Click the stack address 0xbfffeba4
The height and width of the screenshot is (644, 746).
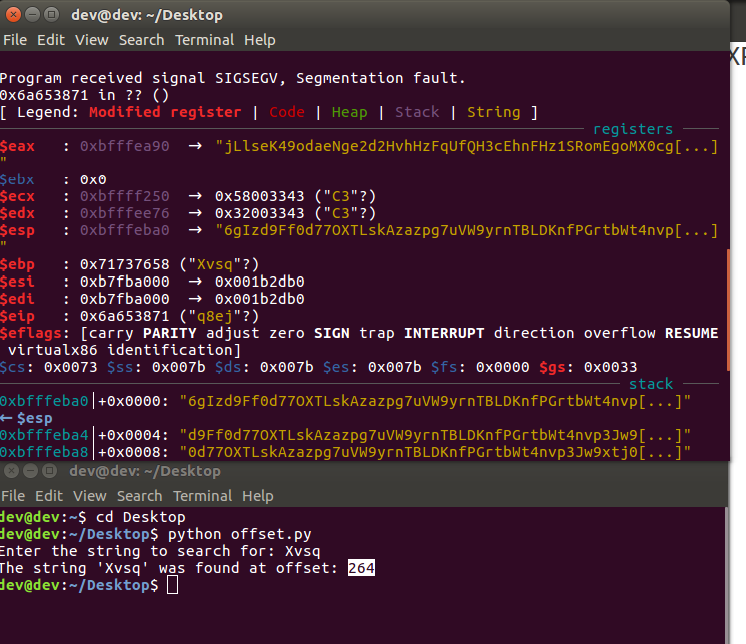point(44,435)
